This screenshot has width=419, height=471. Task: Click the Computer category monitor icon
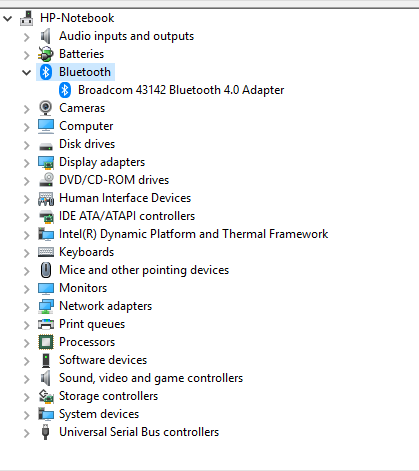(x=46, y=126)
